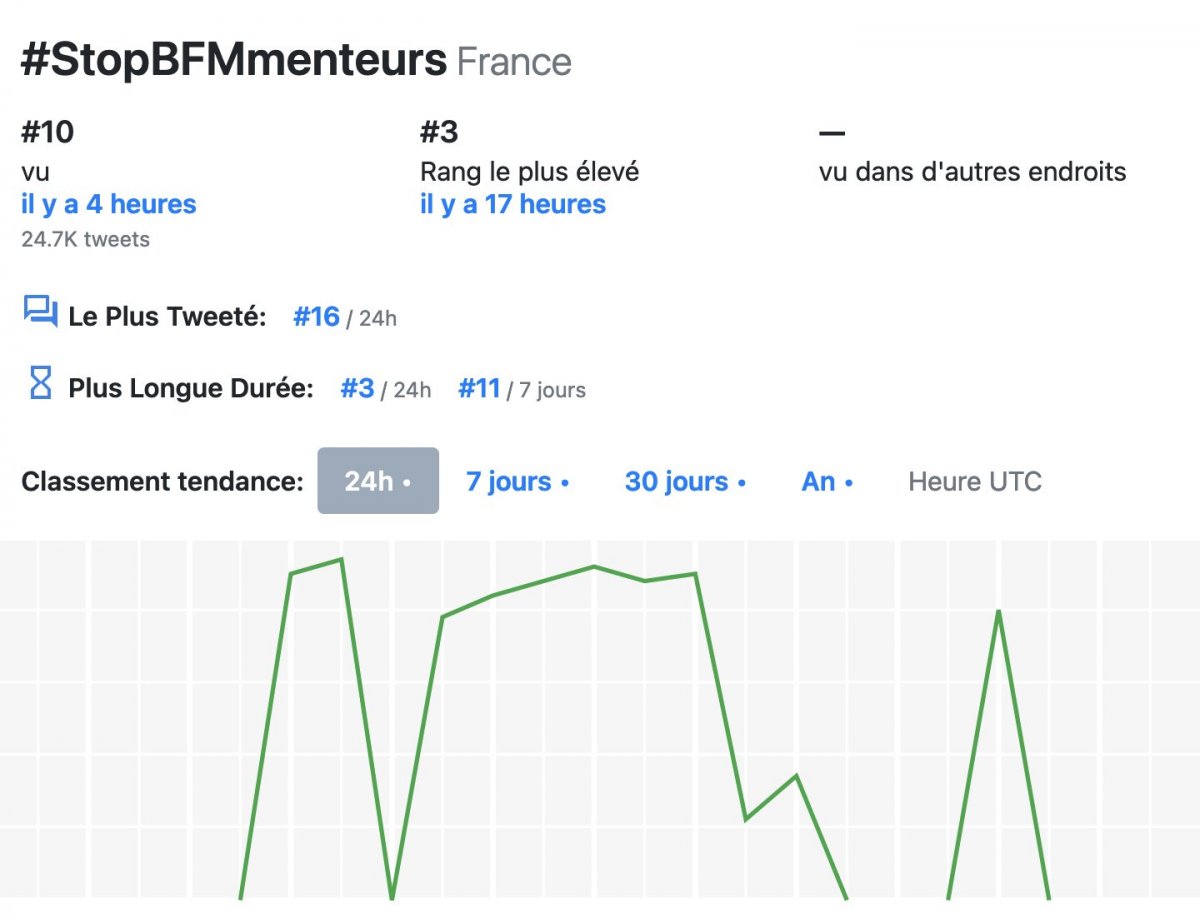This screenshot has height=918, width=1200.
Task: Select the 24h trend ranking tab
Action: click(x=378, y=481)
